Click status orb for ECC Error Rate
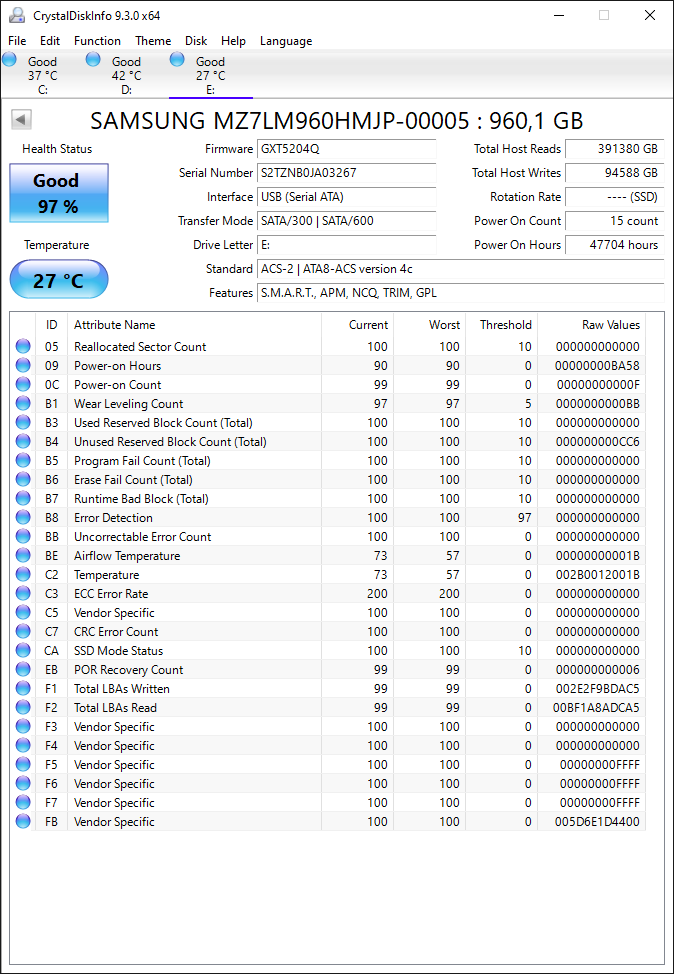Image resolution: width=674 pixels, height=974 pixels. 23,593
